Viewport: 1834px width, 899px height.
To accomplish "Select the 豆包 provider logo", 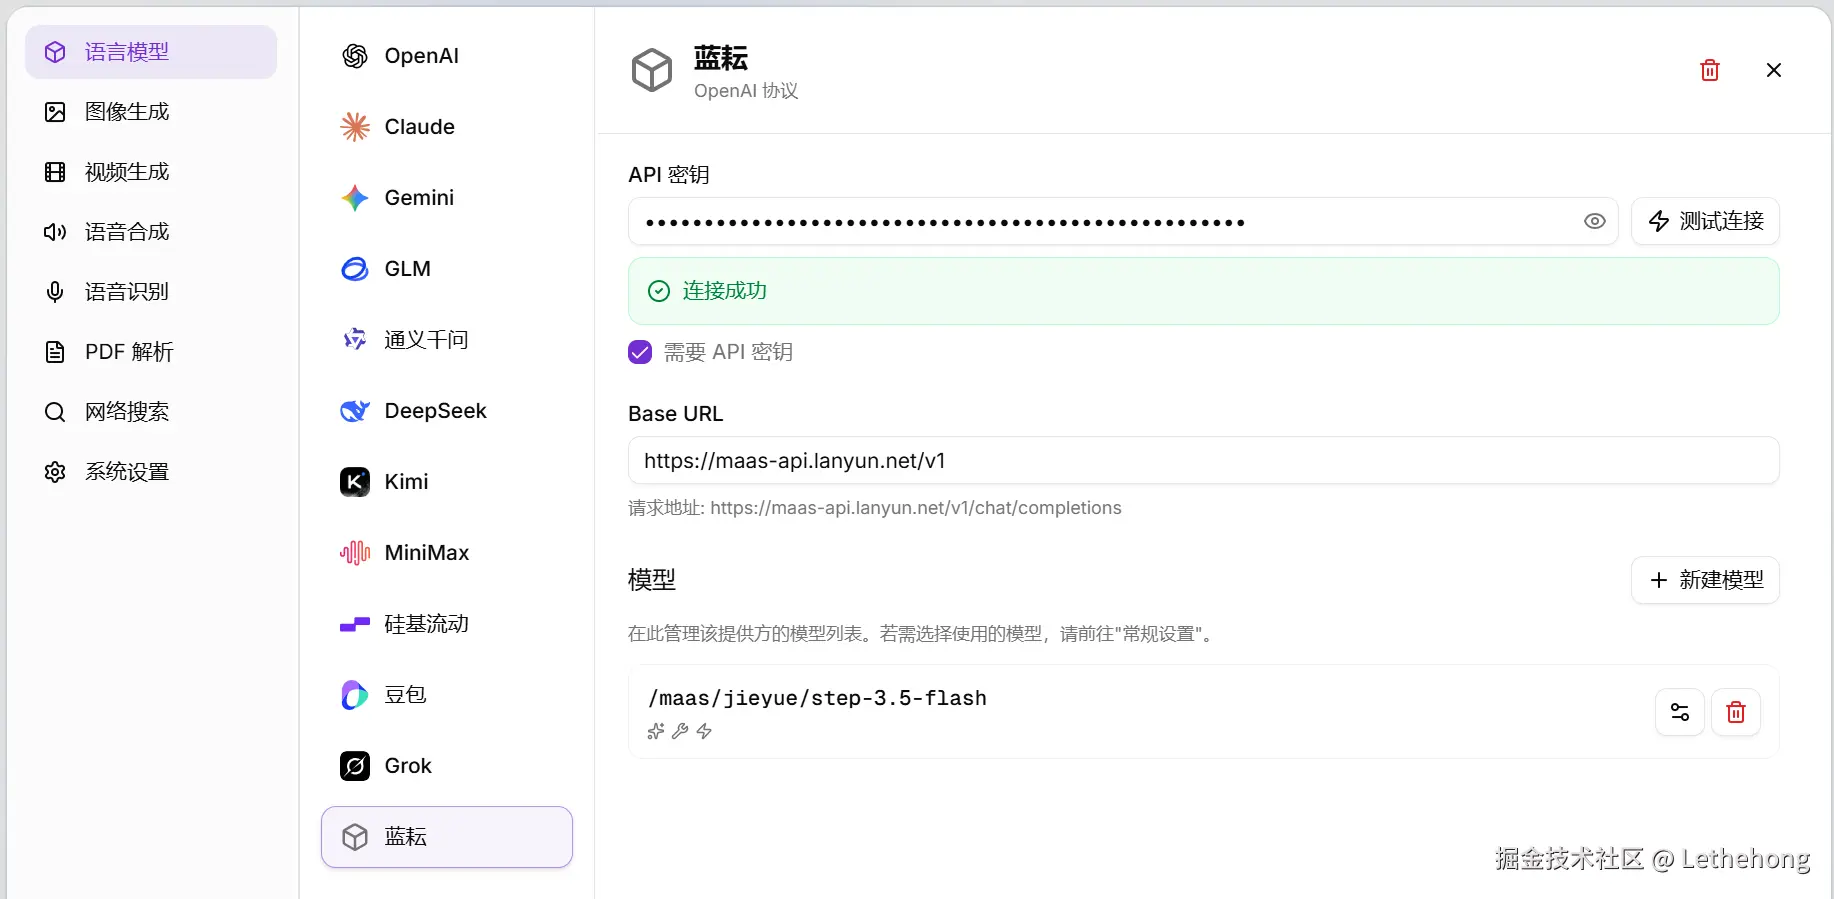I will [x=355, y=695].
